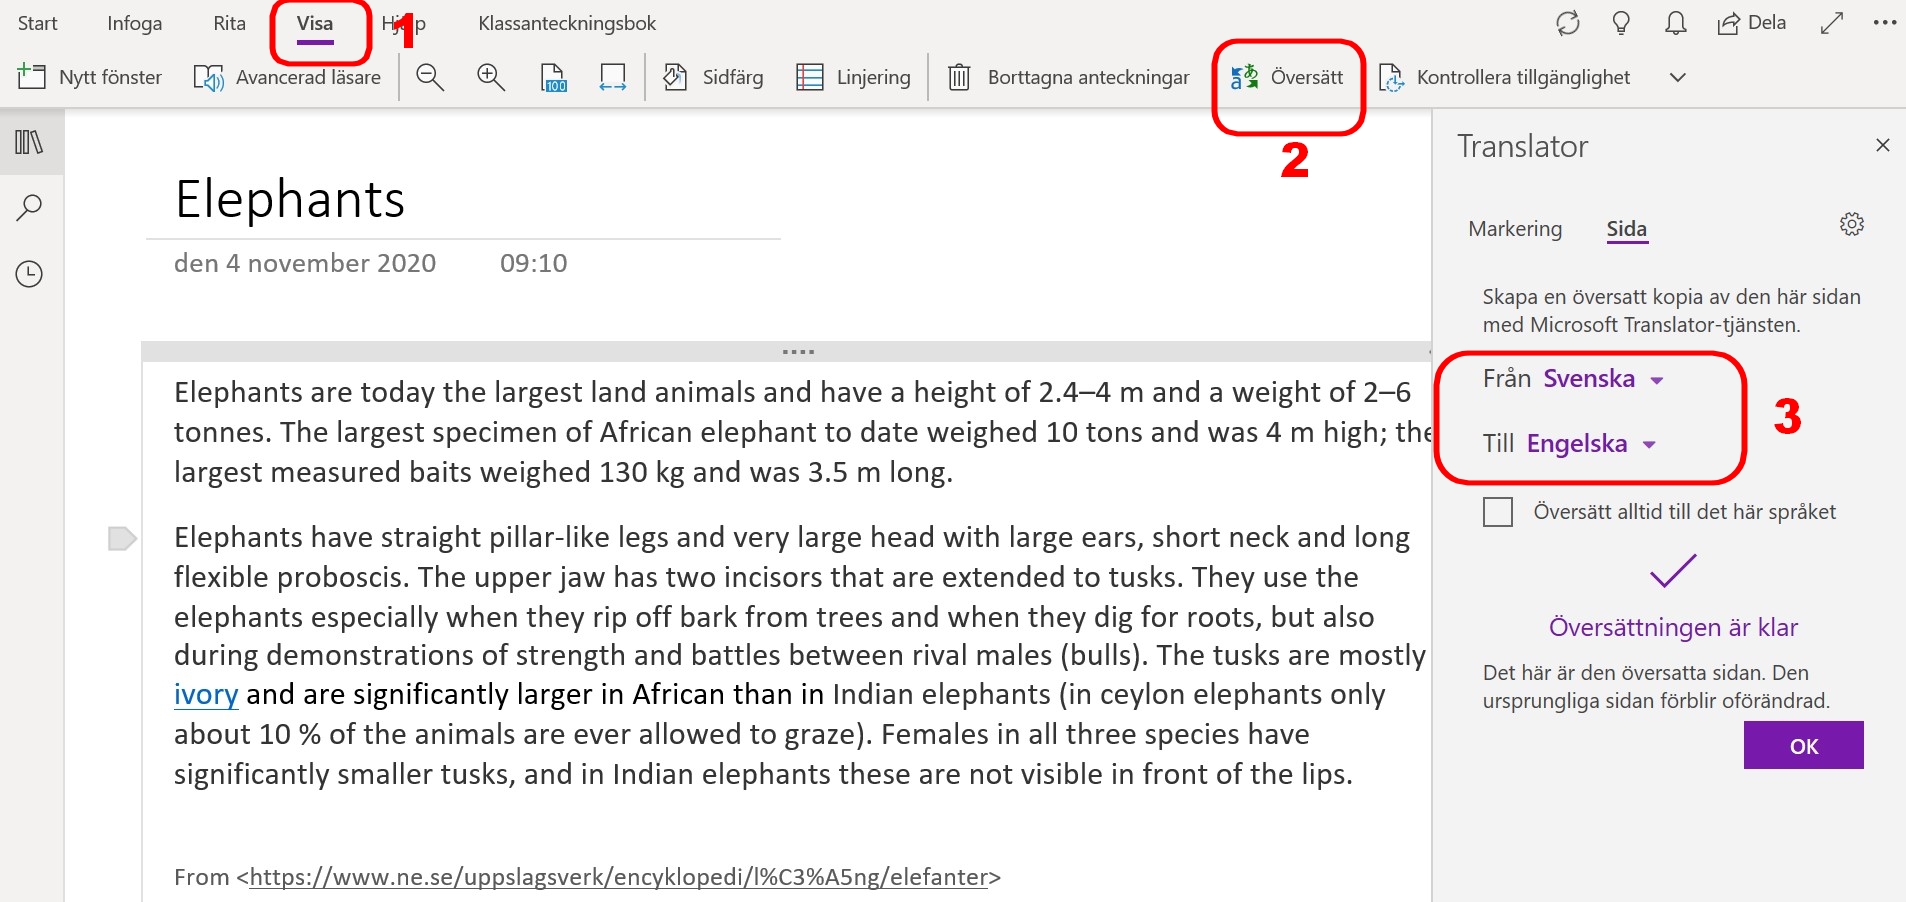Open the notifications bell icon
Screen dimensions: 1906x902
[x=1676, y=23]
